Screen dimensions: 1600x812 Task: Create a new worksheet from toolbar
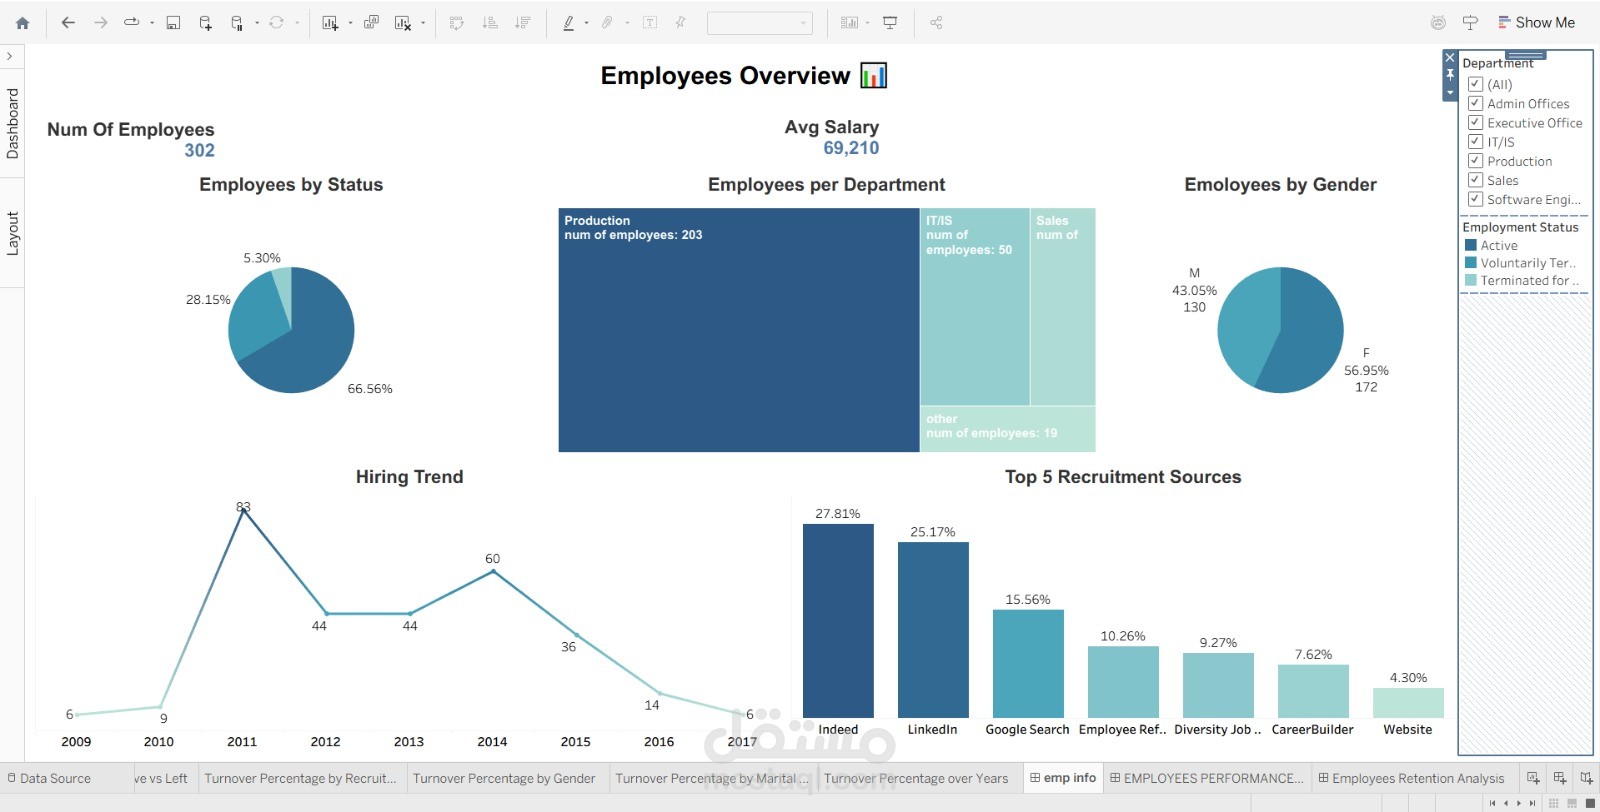[x=330, y=22]
